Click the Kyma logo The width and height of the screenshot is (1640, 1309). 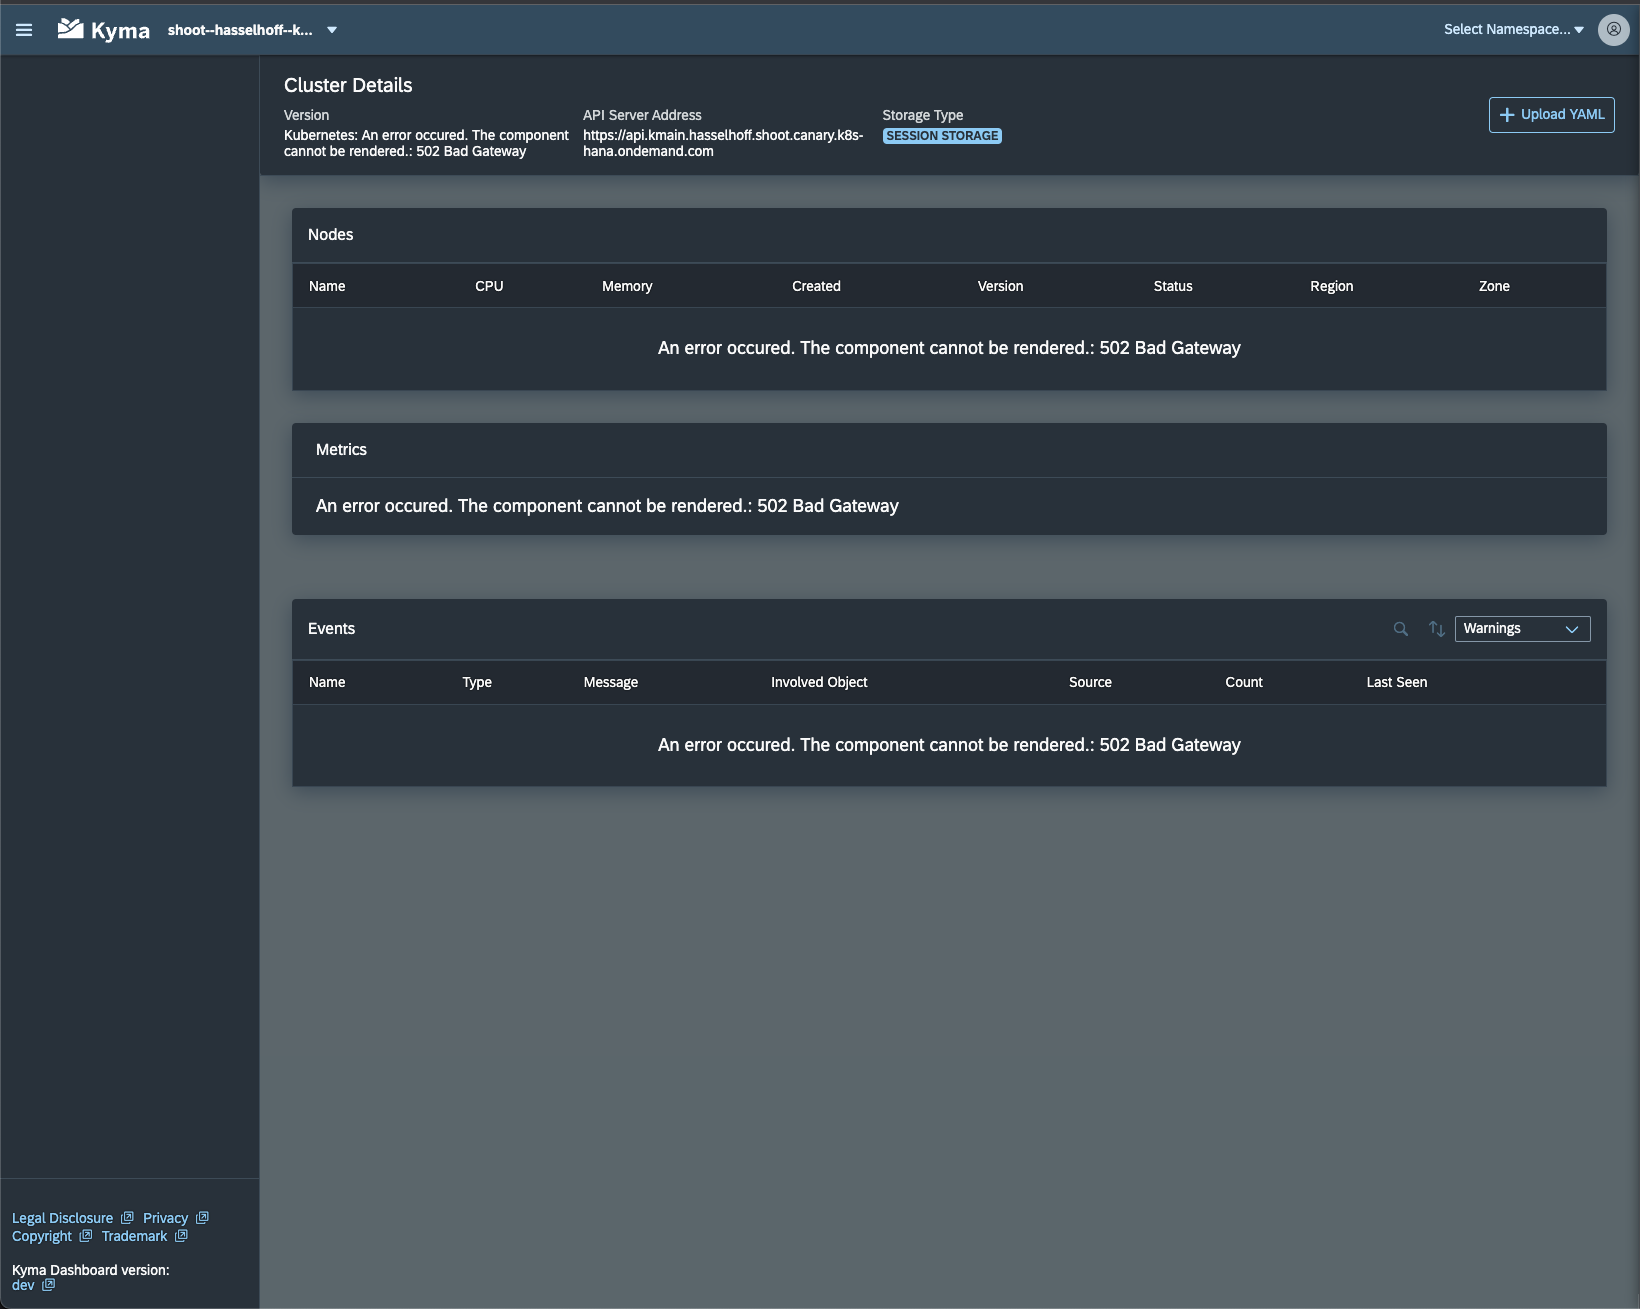pos(102,29)
